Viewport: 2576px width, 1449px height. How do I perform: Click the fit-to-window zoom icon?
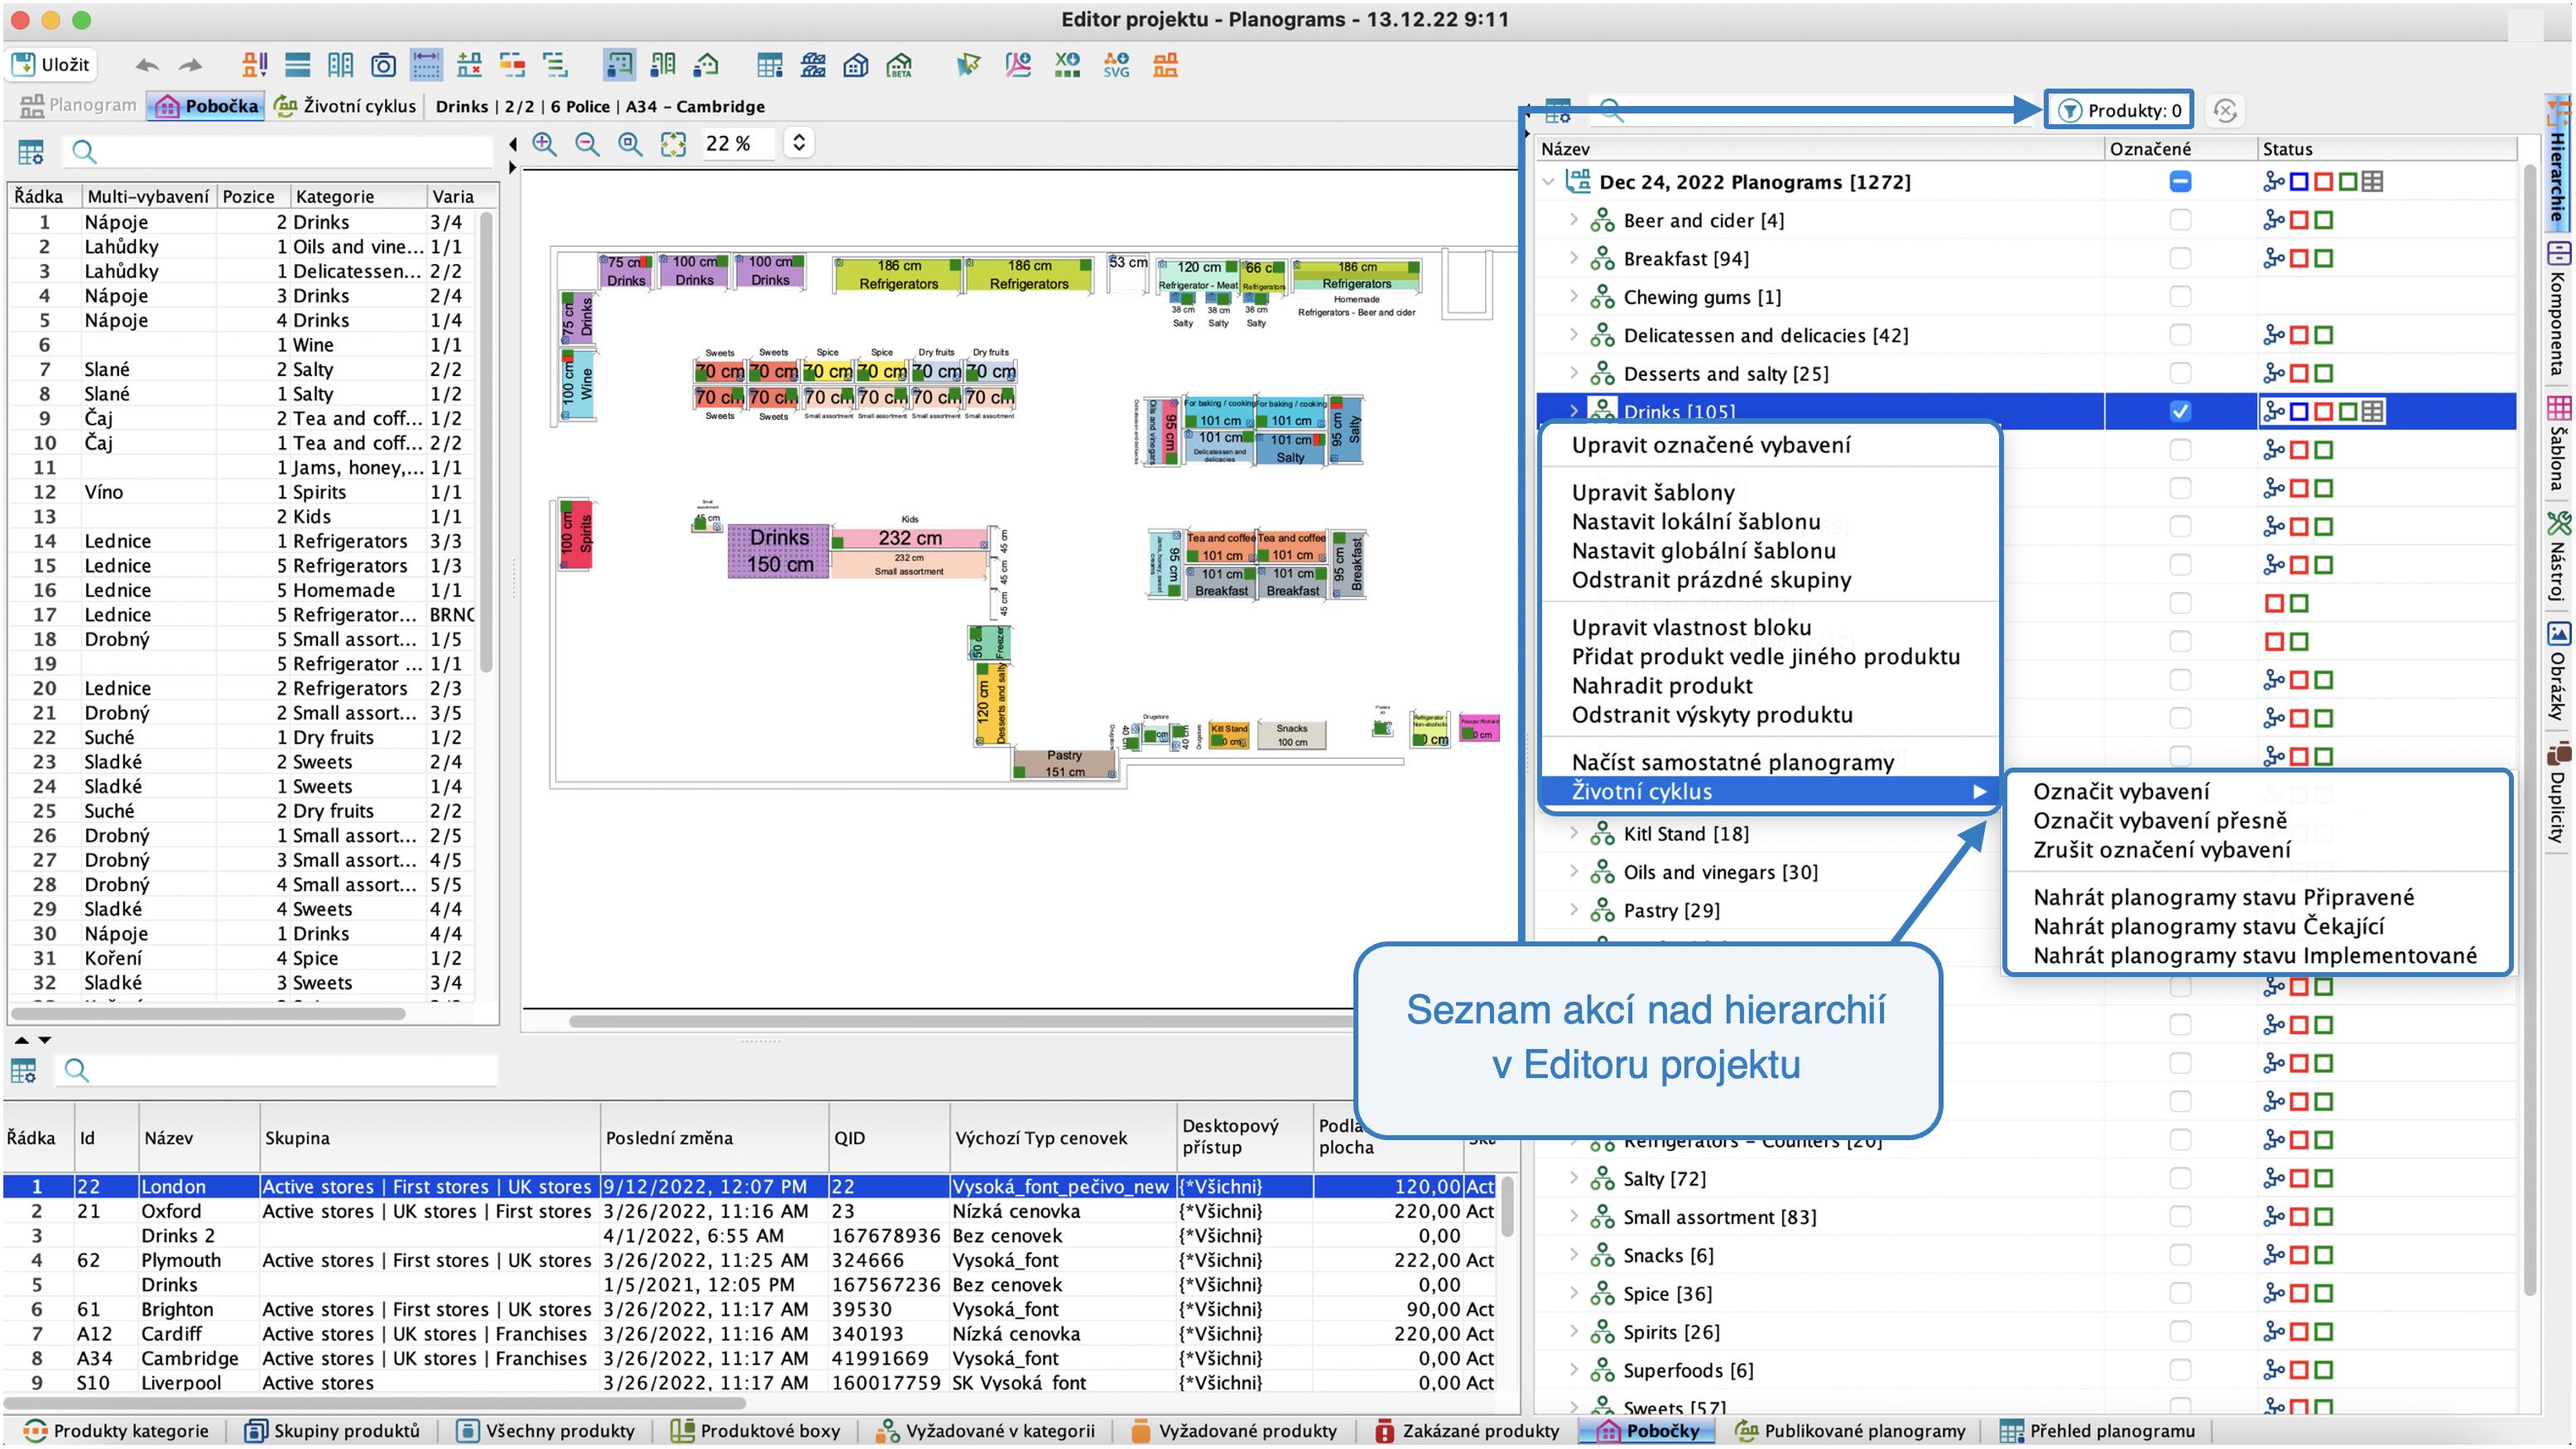coord(673,144)
